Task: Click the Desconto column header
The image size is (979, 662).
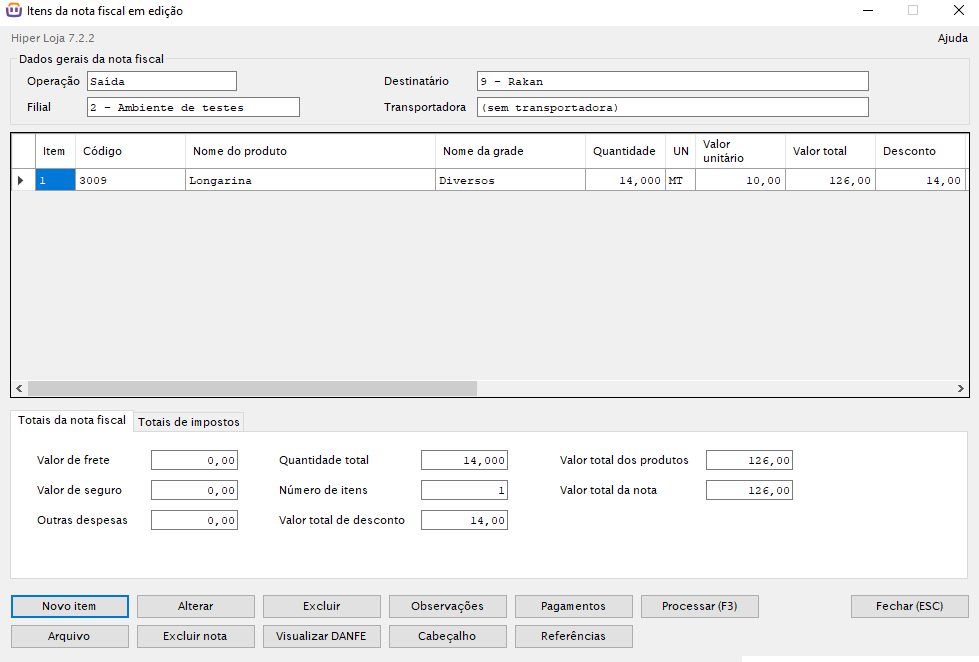Action: pyautogui.click(x=920, y=151)
